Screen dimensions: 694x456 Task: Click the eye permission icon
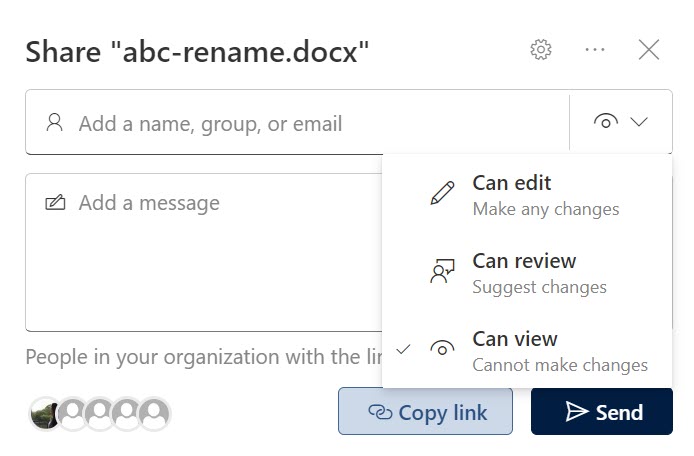(x=605, y=122)
